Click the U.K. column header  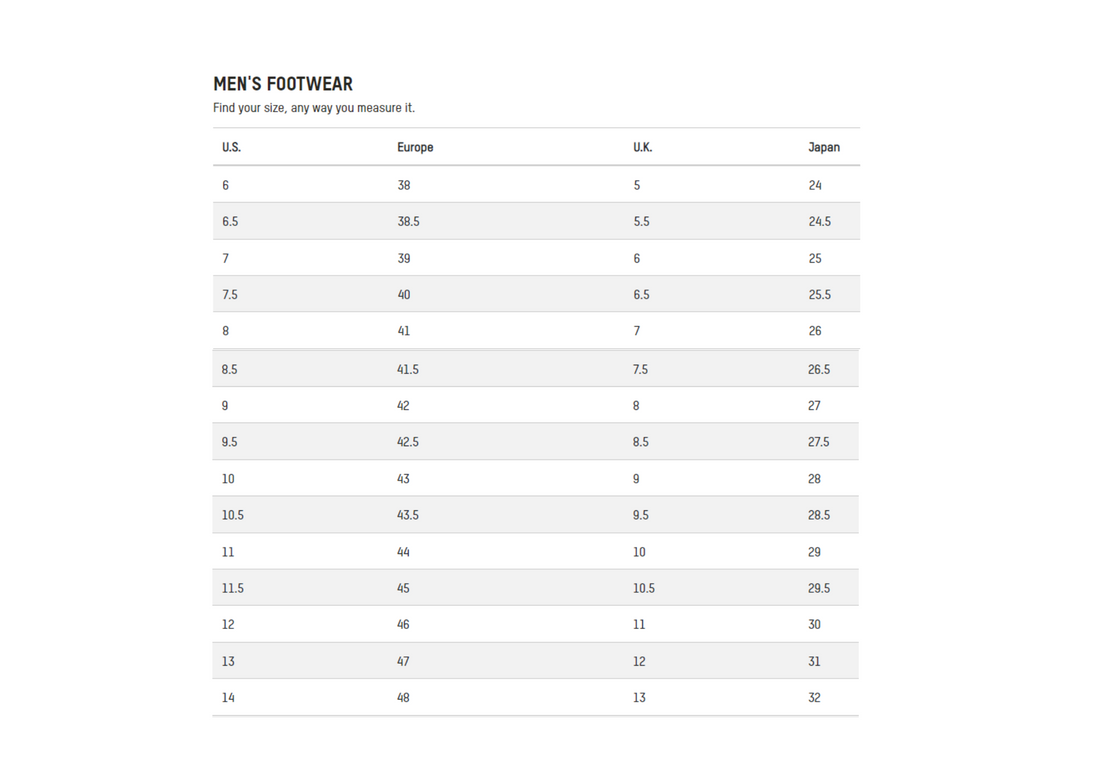click(x=642, y=147)
